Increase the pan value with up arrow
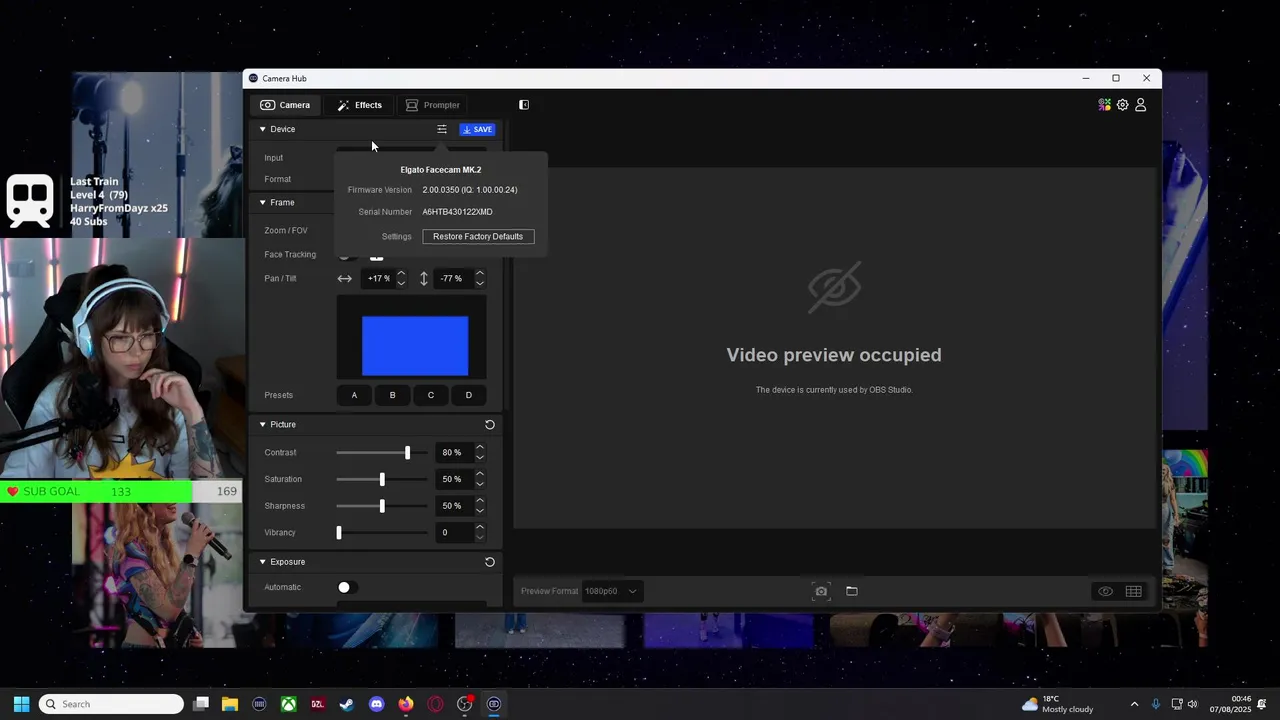The height and width of the screenshot is (720, 1280). 401,274
